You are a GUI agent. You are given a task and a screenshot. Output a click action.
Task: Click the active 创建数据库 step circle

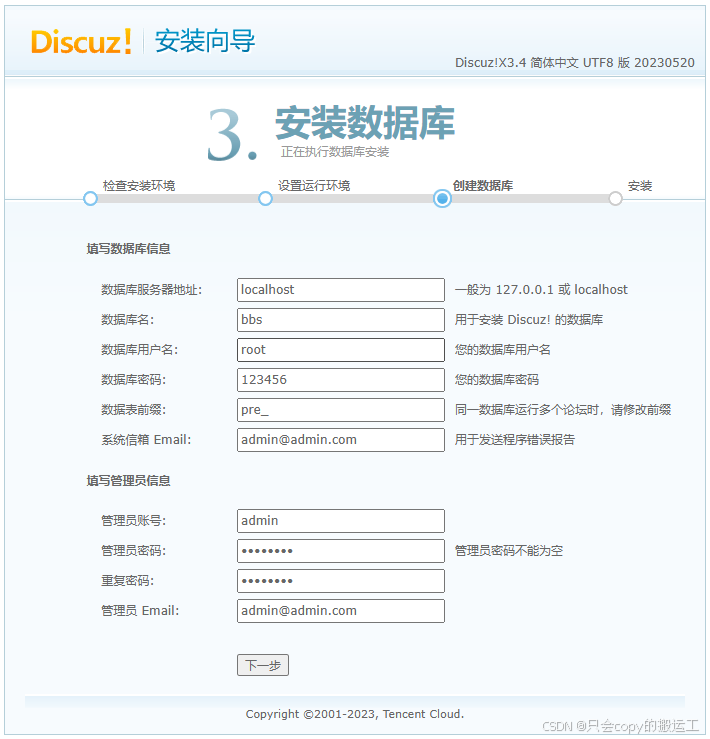(442, 198)
